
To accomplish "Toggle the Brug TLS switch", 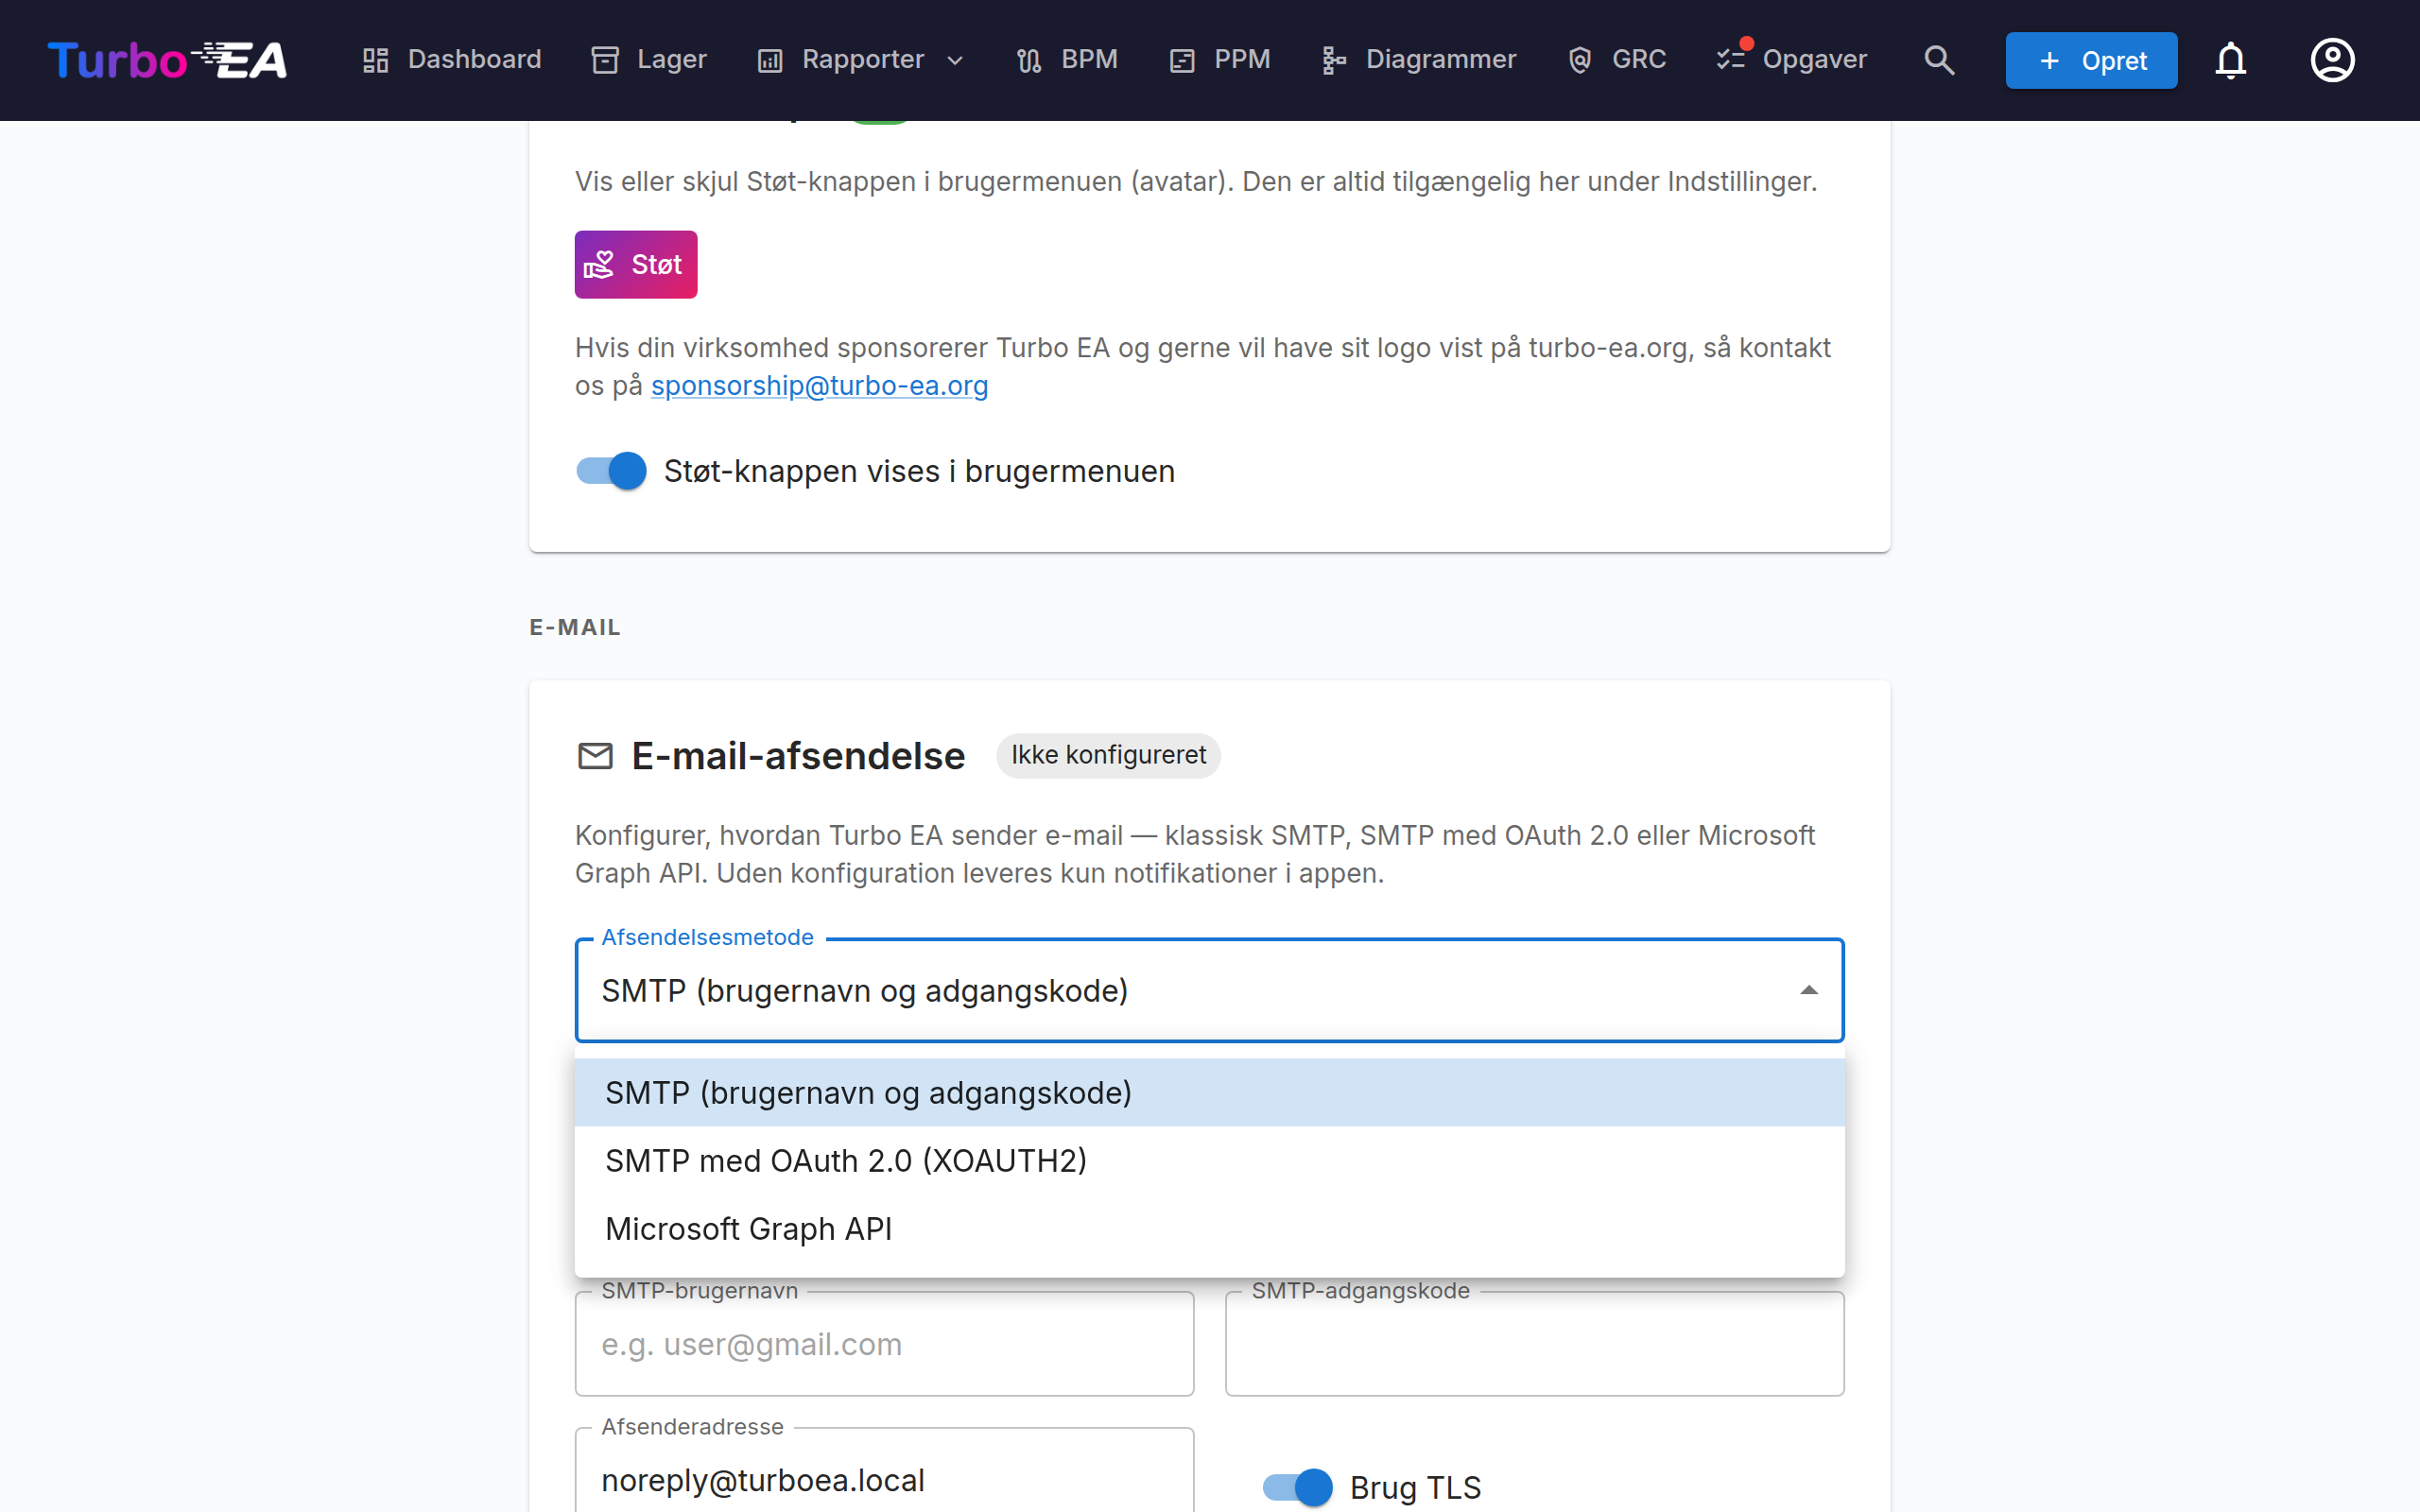I will [1297, 1487].
